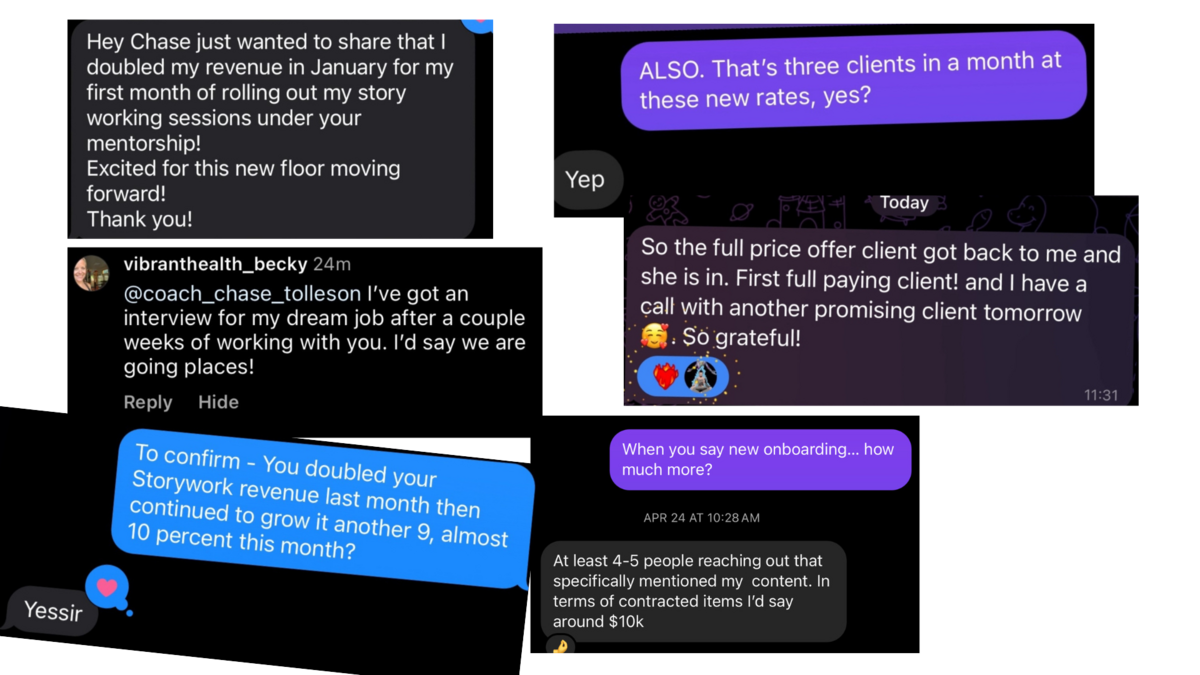Select the Yep reply bubble
The height and width of the screenshot is (675, 1200).
(586, 180)
